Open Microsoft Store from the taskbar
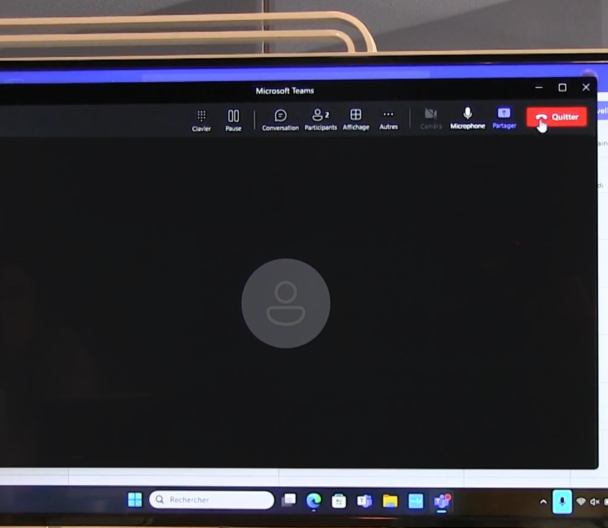The image size is (608, 528). coord(339,501)
